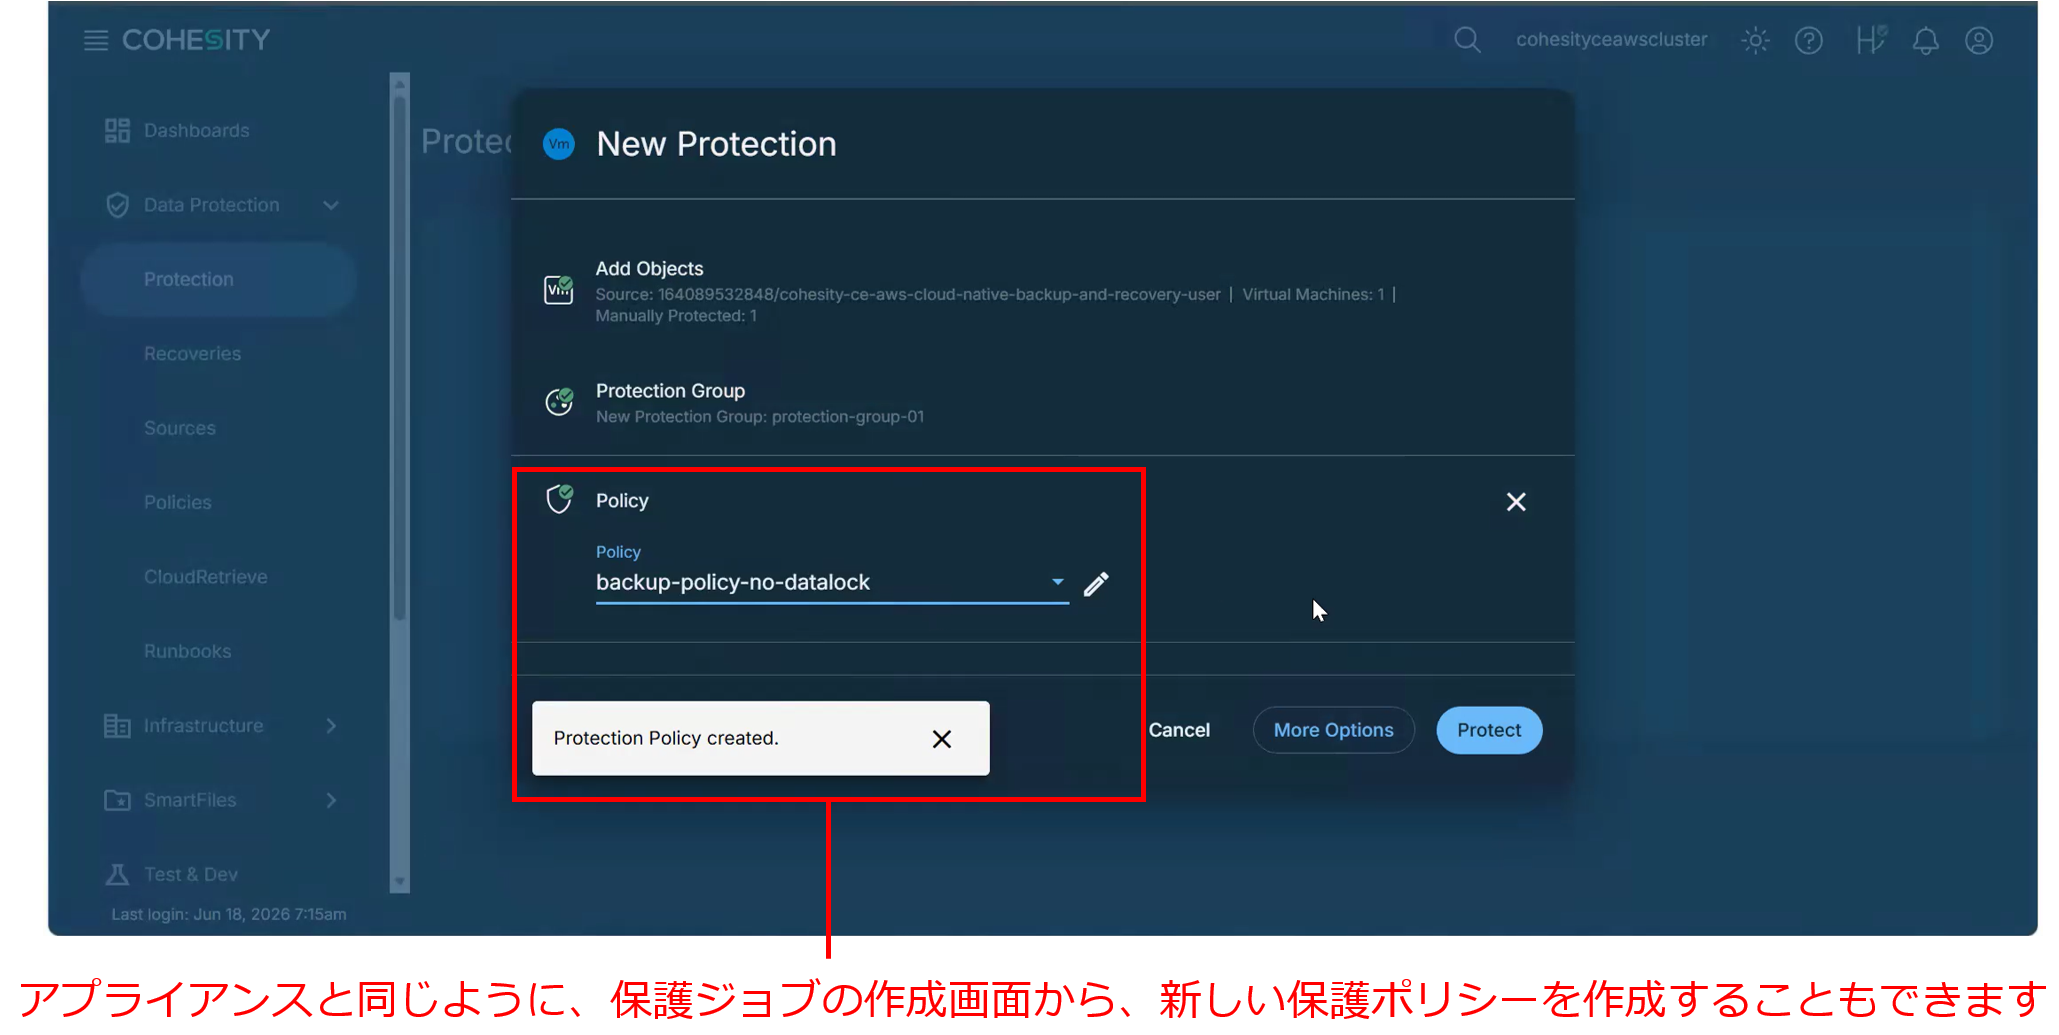Dismiss the Protection Policy created toast
Image resolution: width=2059 pixels, height=1035 pixels.
[941, 739]
